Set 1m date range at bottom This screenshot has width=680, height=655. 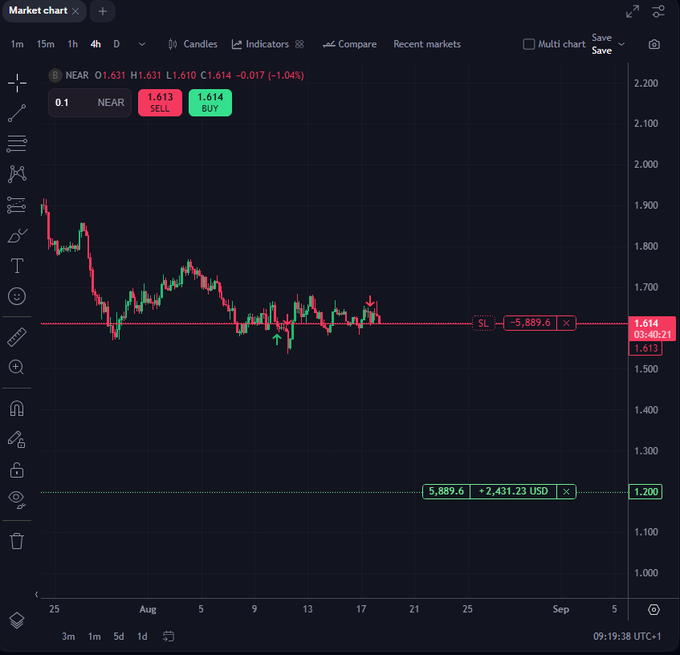coord(94,636)
